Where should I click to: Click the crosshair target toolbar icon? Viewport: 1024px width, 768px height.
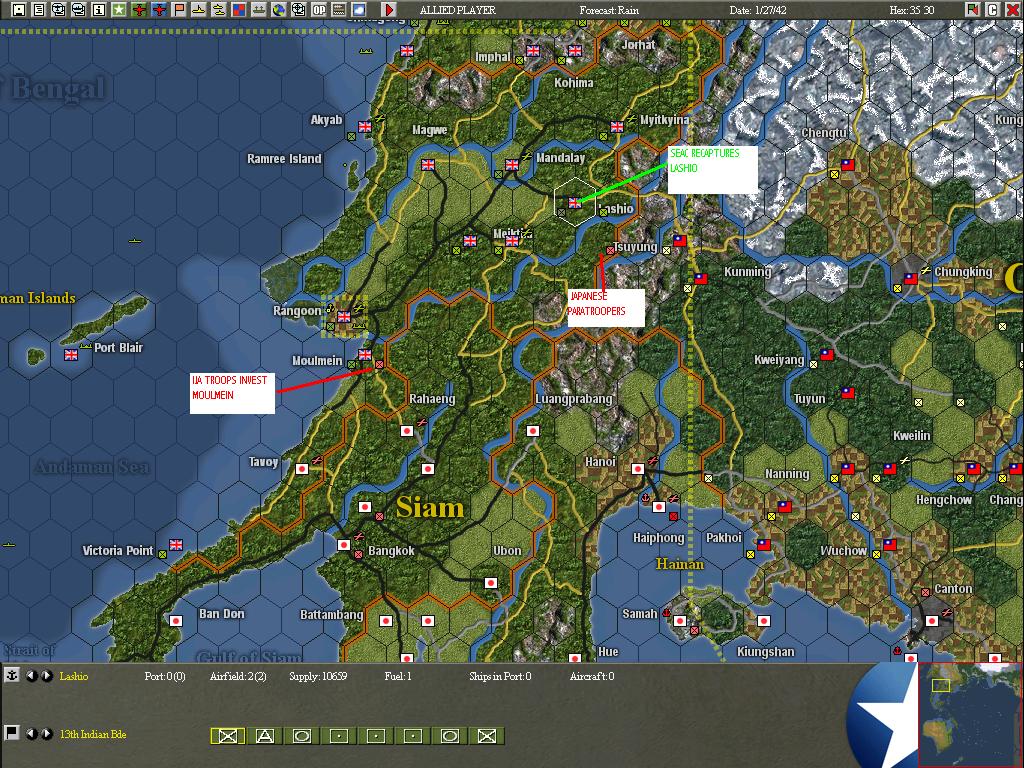pos(298,10)
